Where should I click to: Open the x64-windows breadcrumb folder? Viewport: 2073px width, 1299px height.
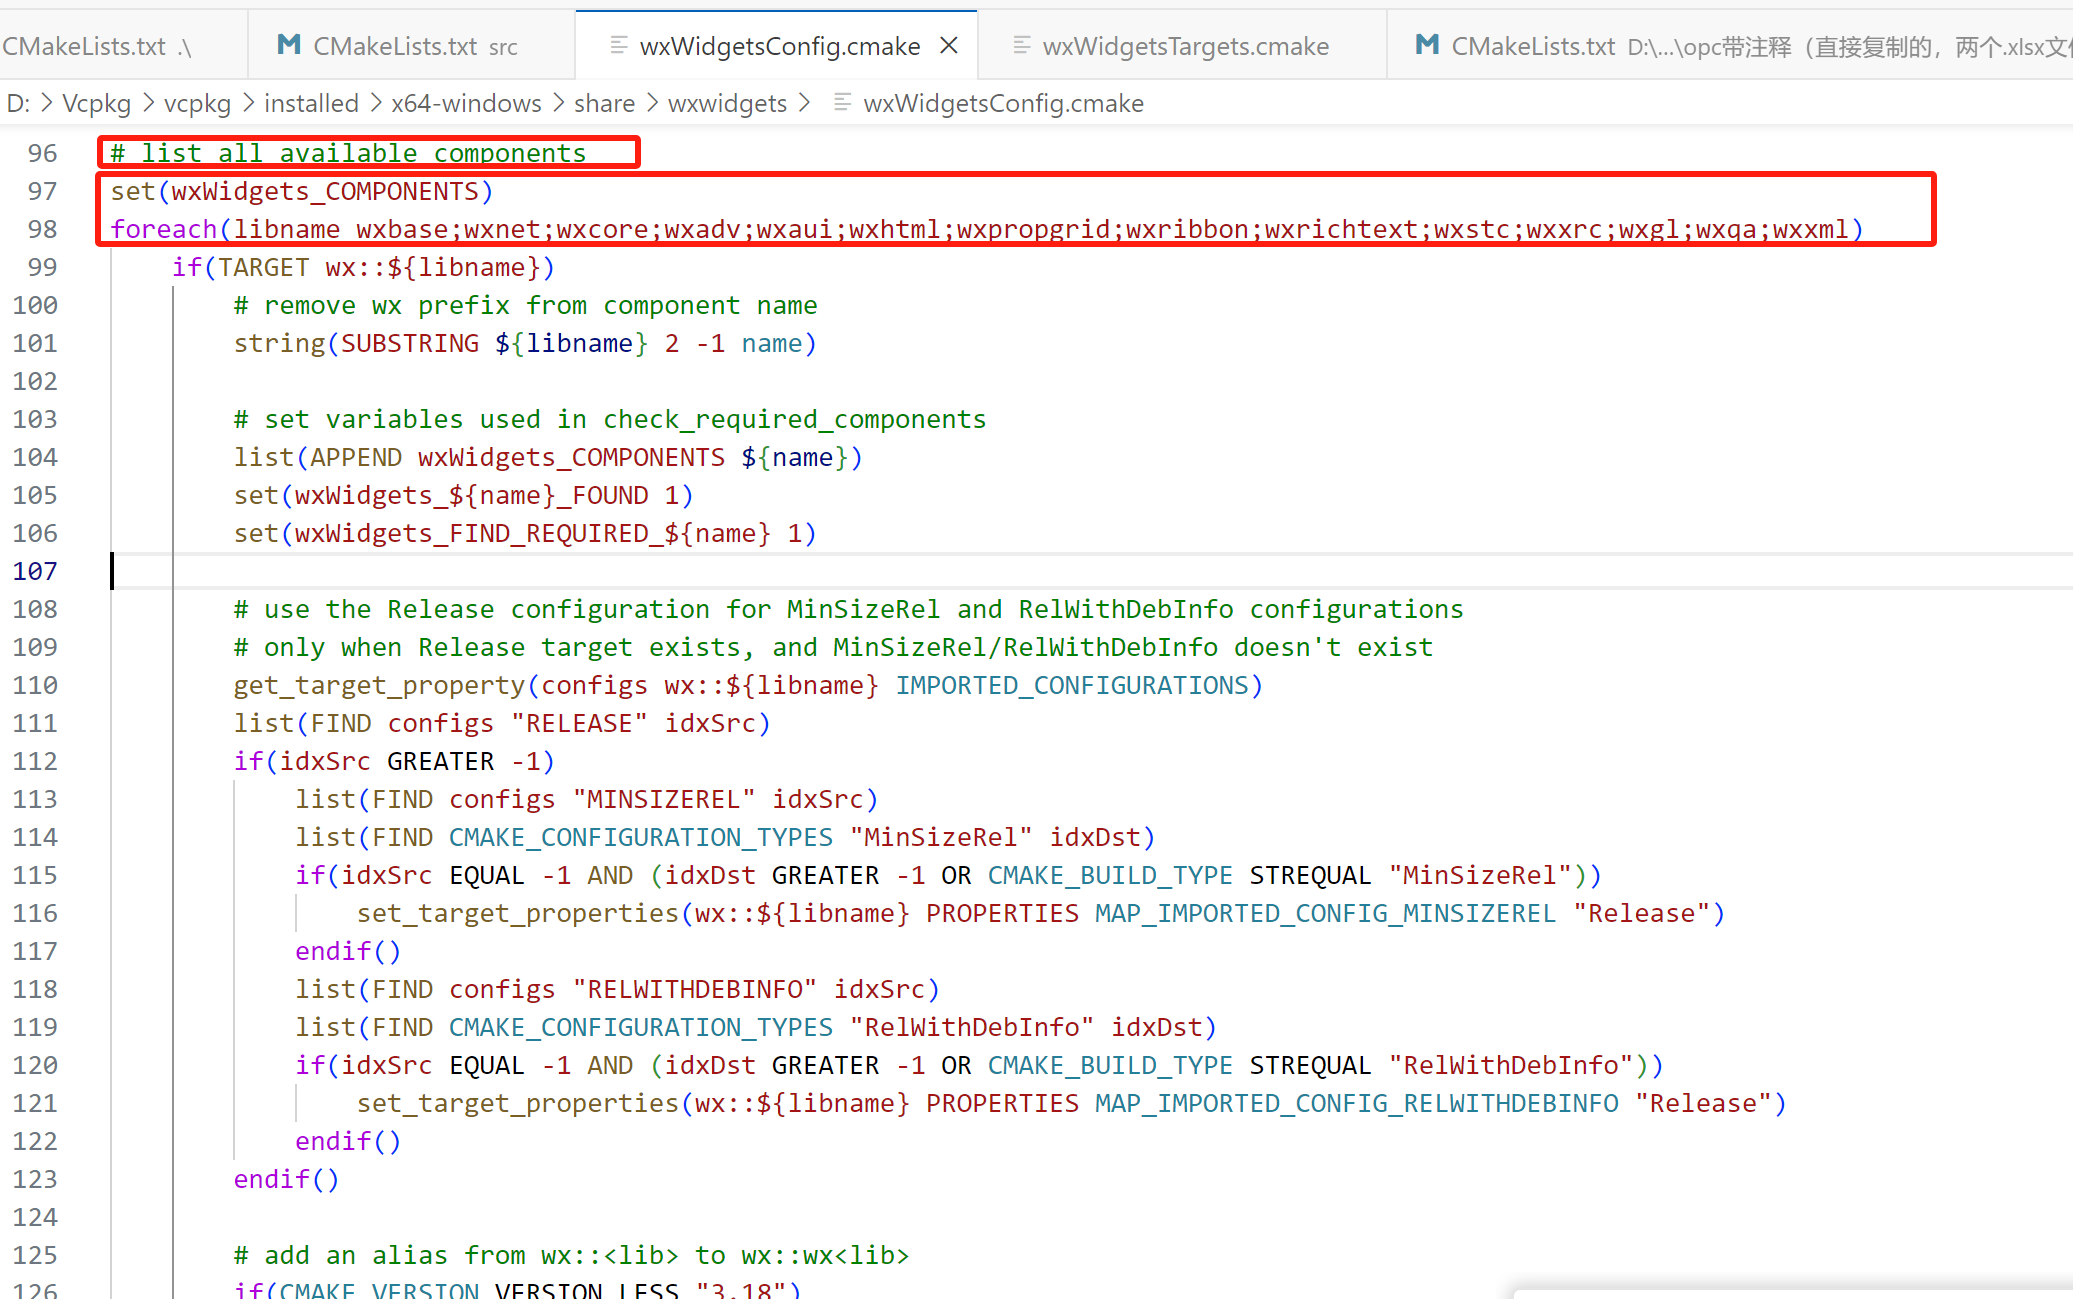(x=466, y=104)
